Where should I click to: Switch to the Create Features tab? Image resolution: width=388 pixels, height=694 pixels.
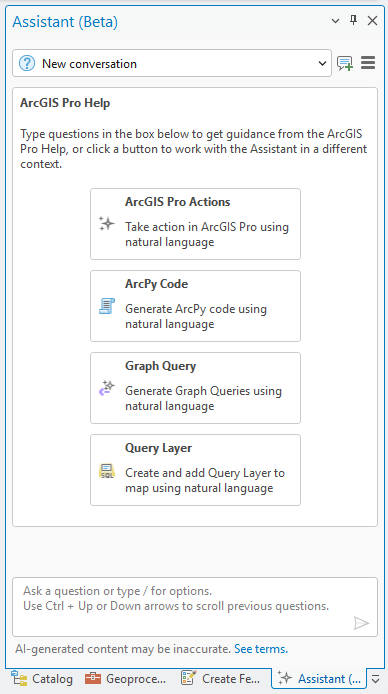[x=221, y=678]
